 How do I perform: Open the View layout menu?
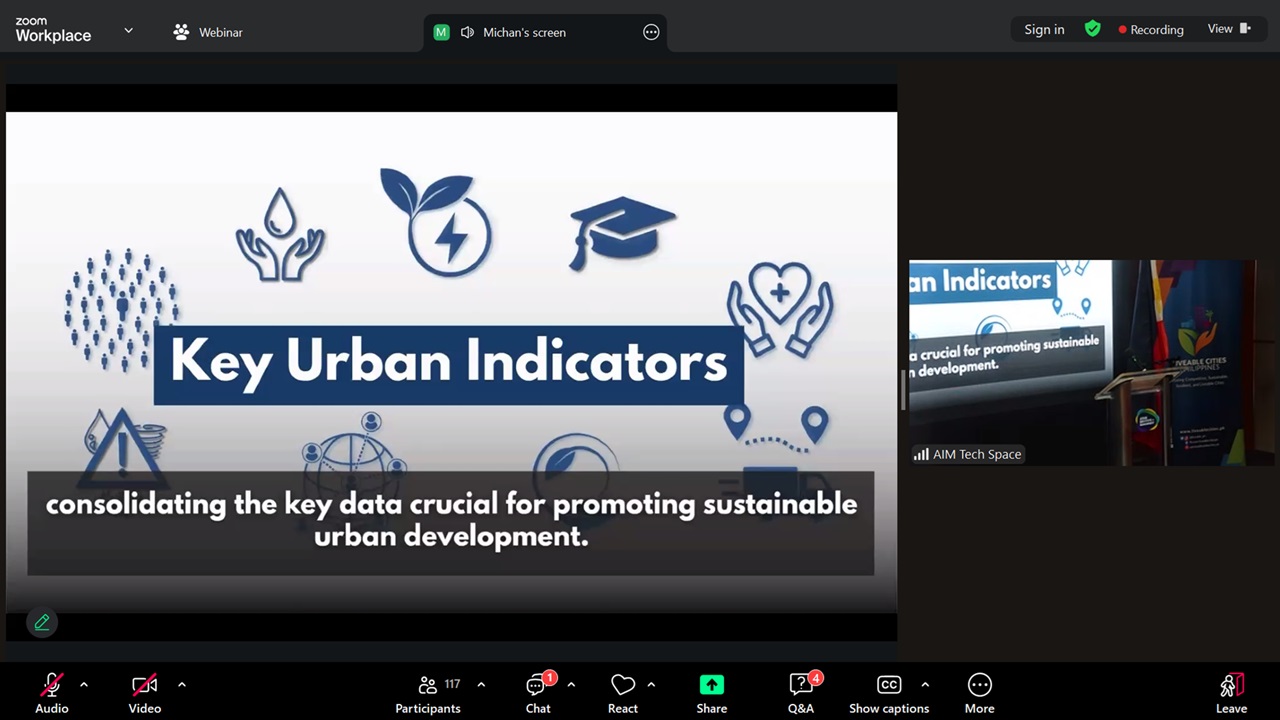click(x=1228, y=29)
